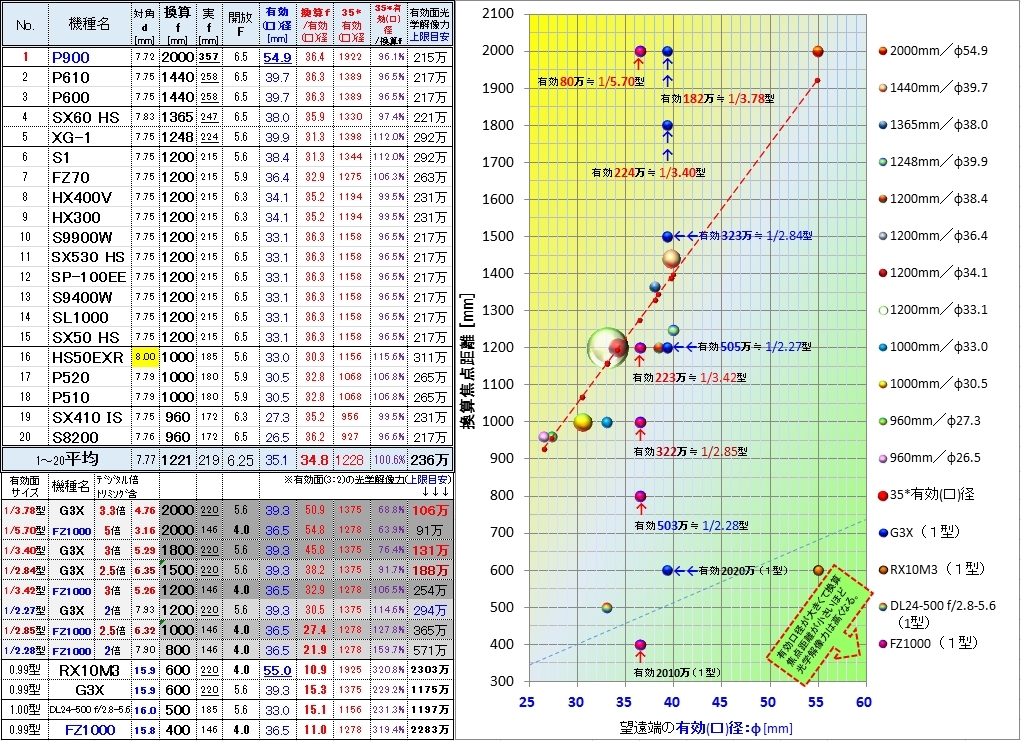1021x741 pixels.
Task: Select the 有効80万≒1/5.70型 chart annotation
Action: tap(591, 83)
